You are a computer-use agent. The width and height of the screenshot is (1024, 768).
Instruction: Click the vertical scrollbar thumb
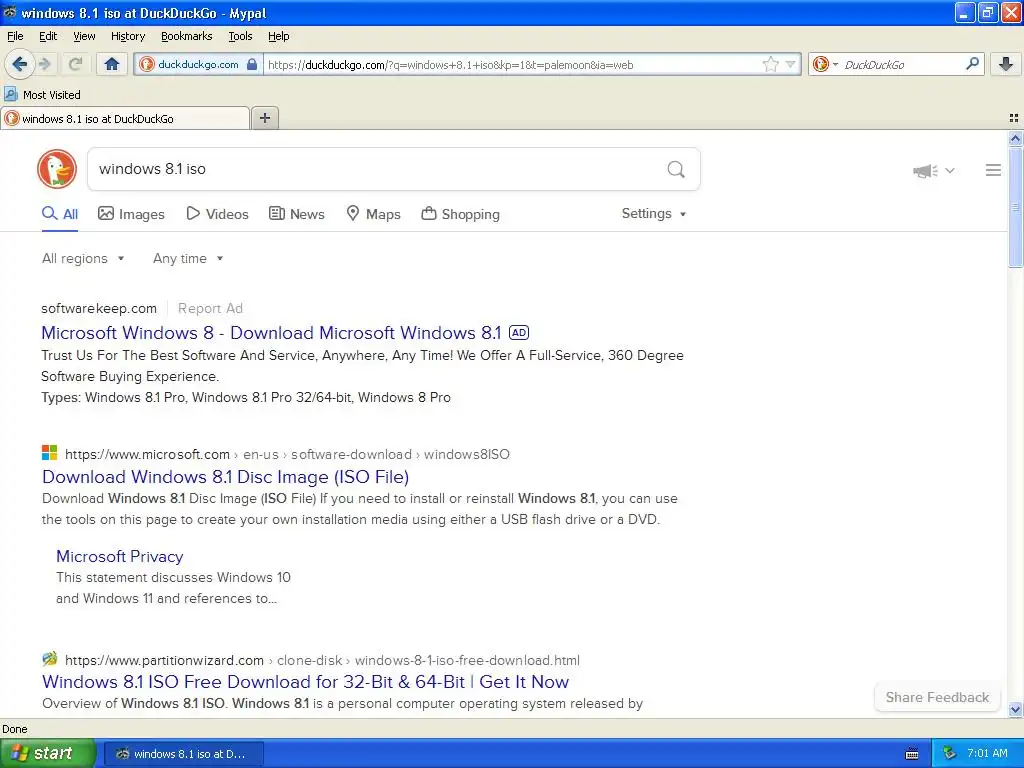[1015, 207]
